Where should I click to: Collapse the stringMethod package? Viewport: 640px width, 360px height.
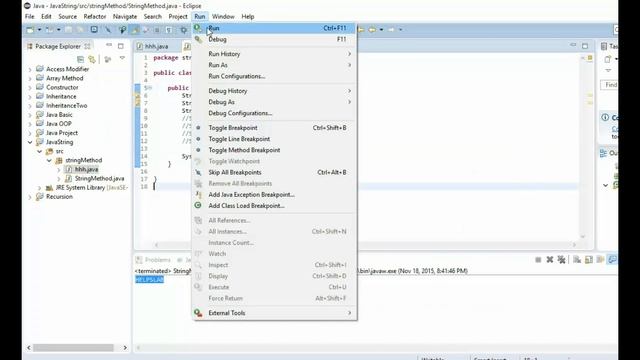click(x=49, y=160)
